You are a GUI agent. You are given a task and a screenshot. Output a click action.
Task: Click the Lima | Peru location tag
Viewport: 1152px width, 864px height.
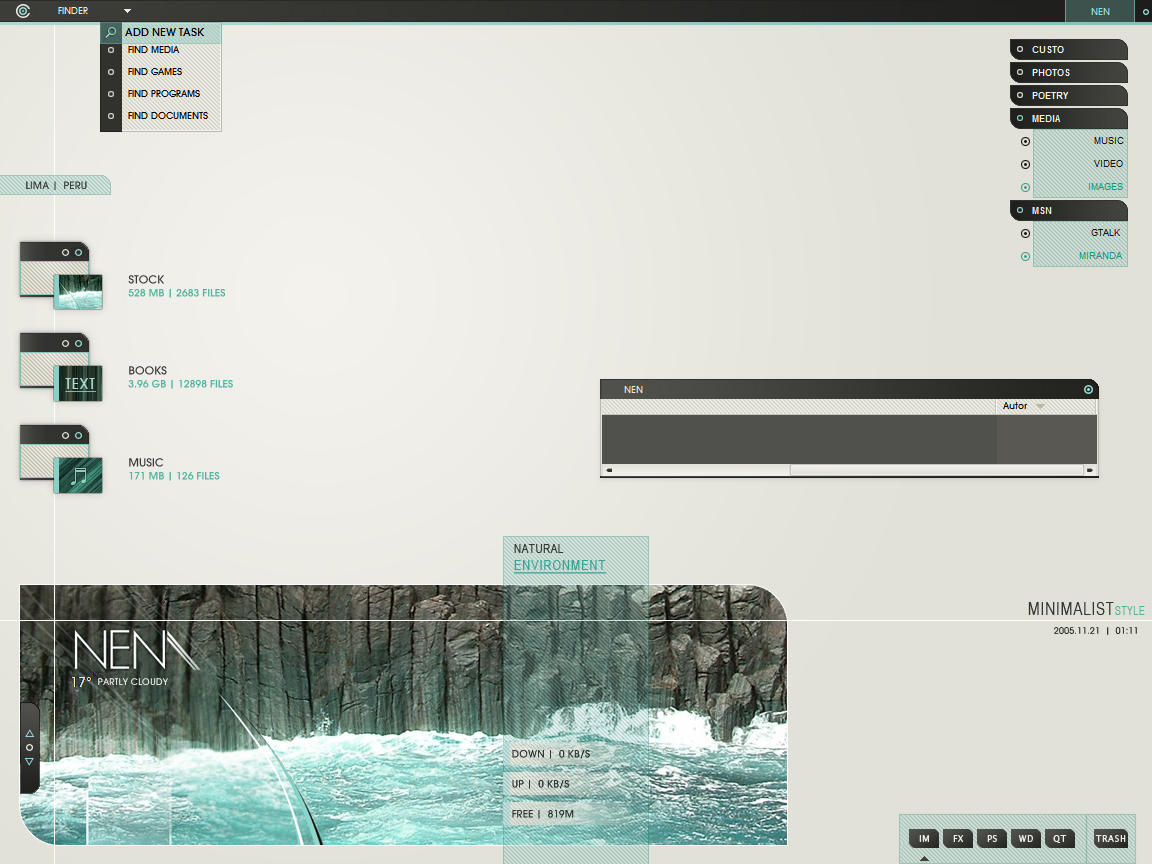click(x=56, y=185)
